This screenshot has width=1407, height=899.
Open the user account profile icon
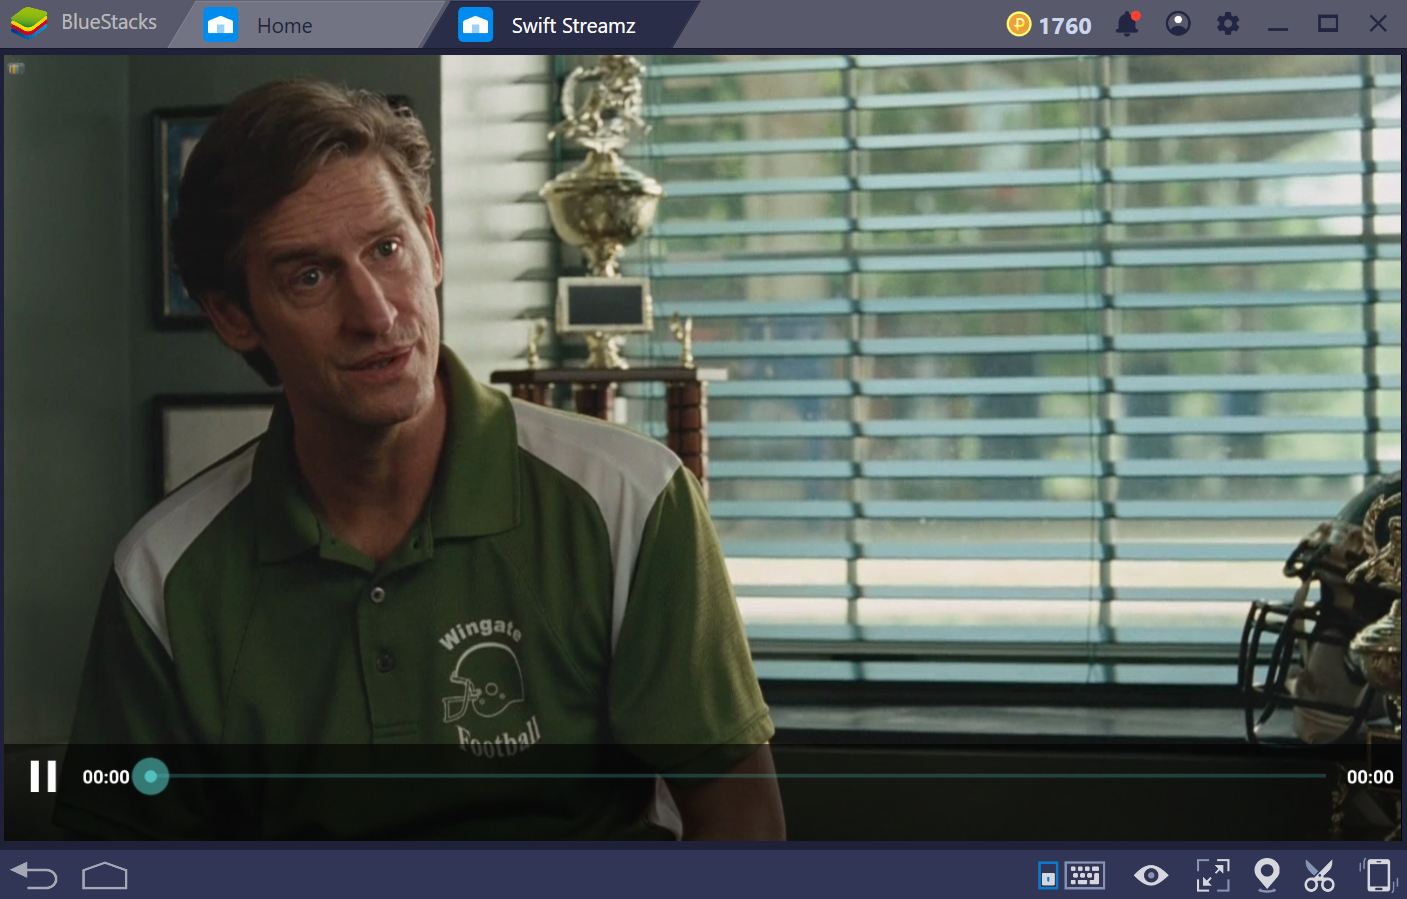click(x=1178, y=24)
